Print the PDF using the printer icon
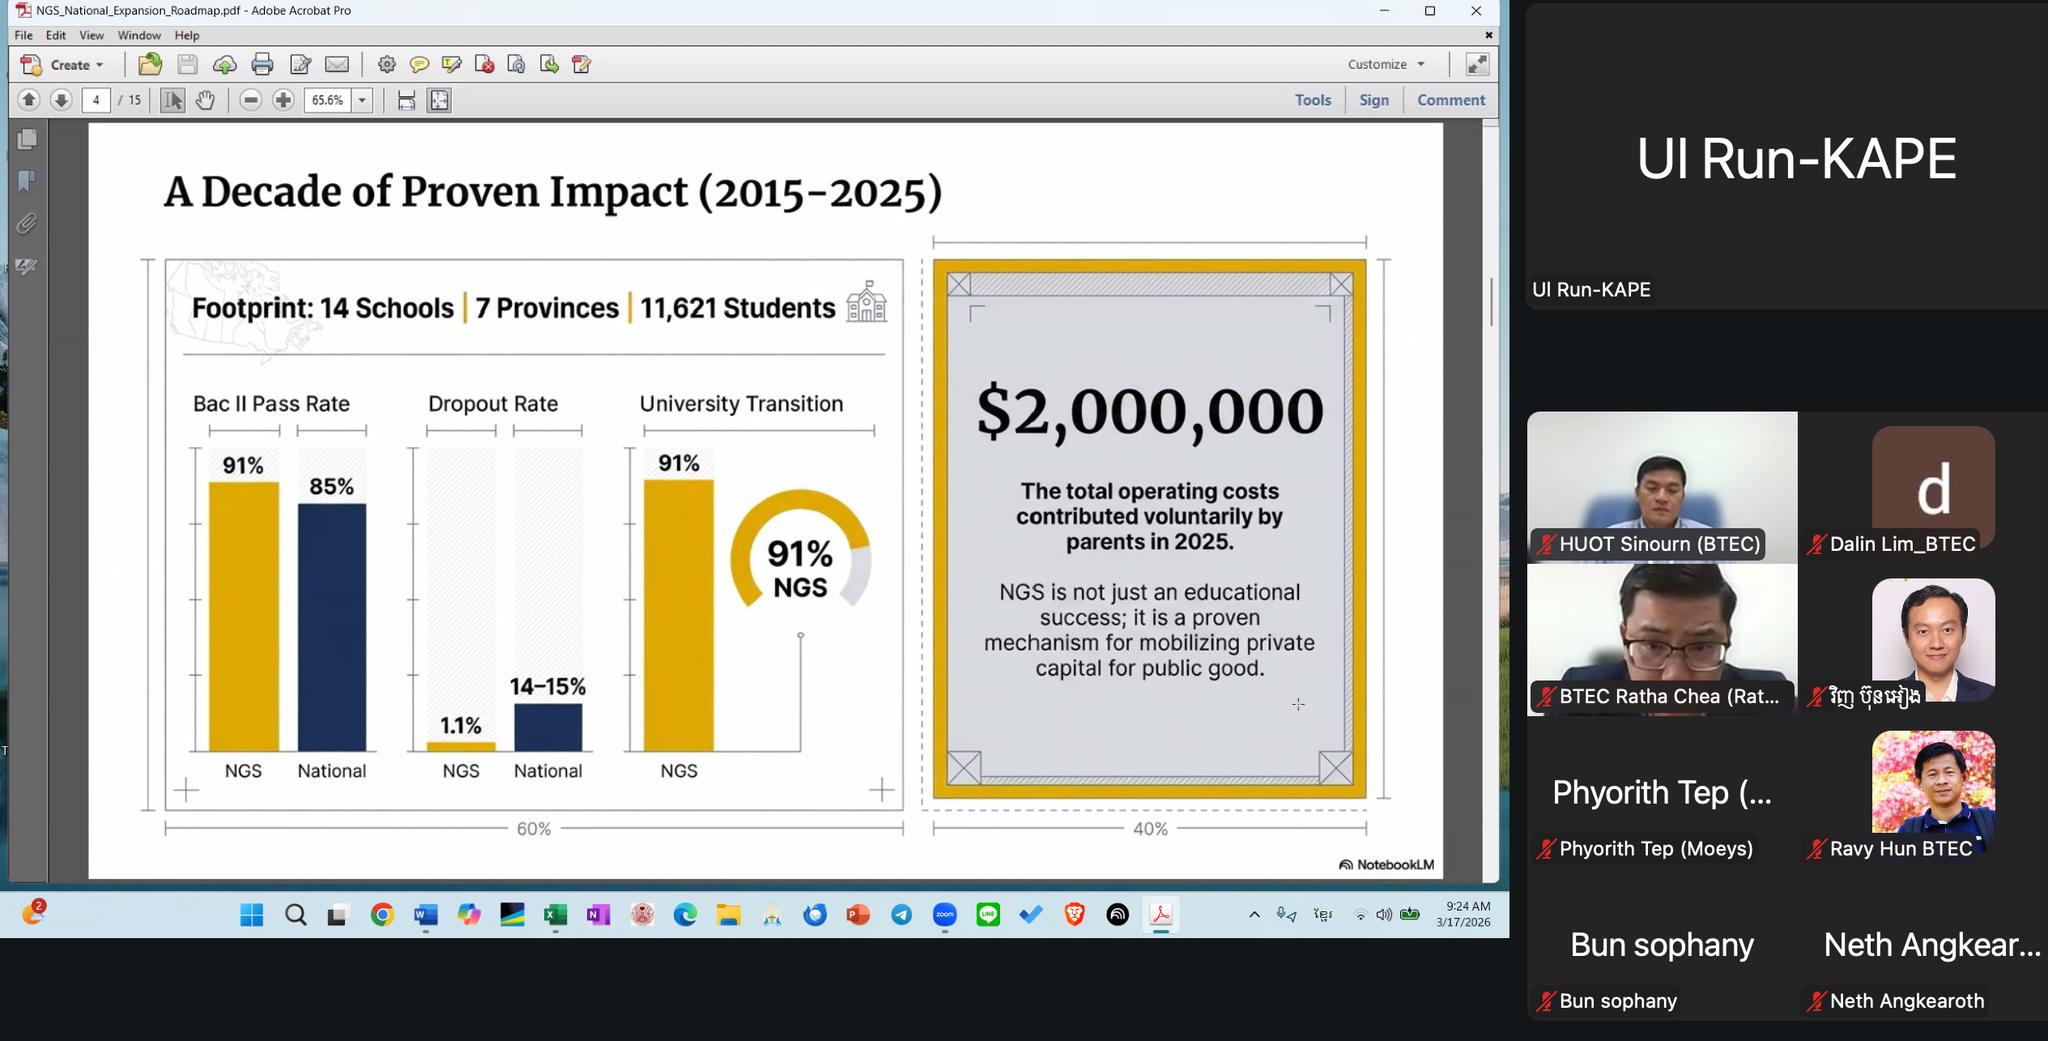Viewport: 2048px width, 1041px height. pos(262,65)
